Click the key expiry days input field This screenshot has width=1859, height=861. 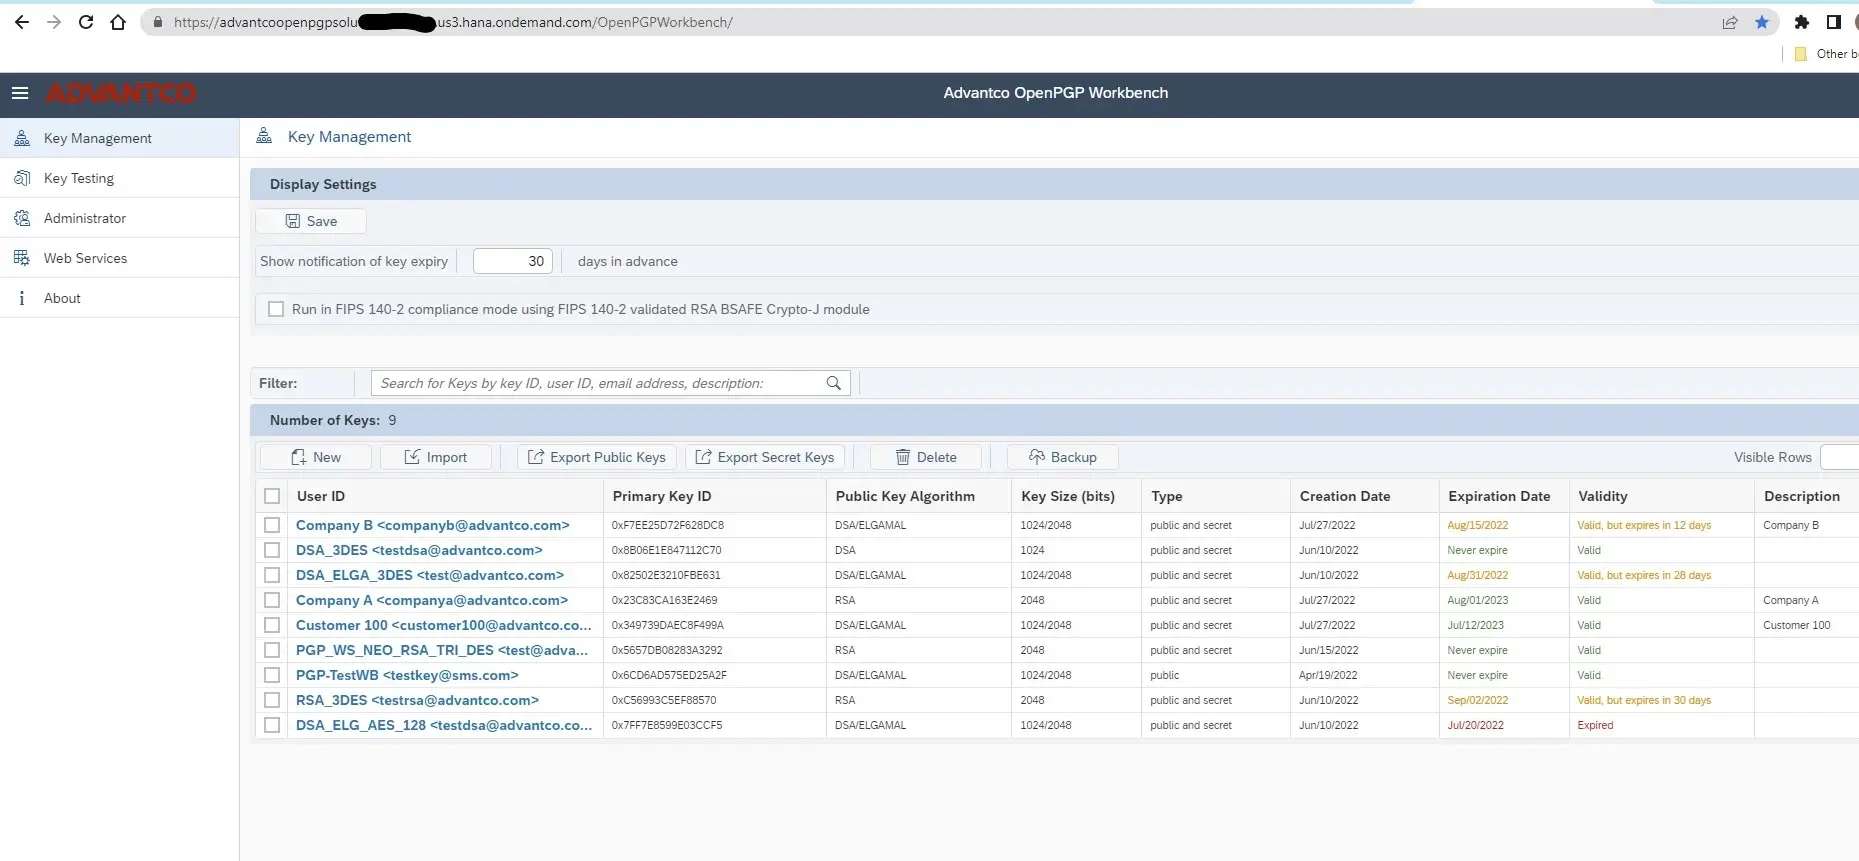[512, 261]
